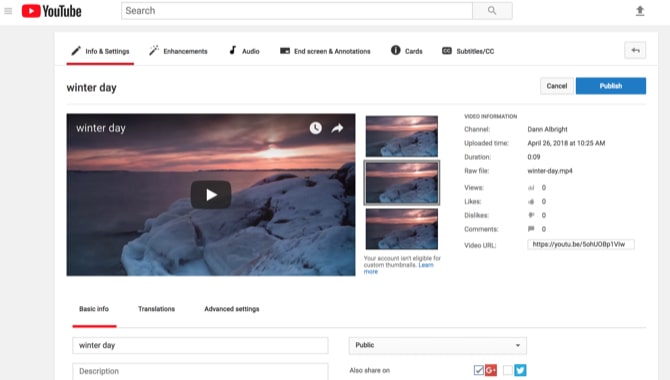
Task: Open the hamburger guide menu
Action: pos(8,11)
